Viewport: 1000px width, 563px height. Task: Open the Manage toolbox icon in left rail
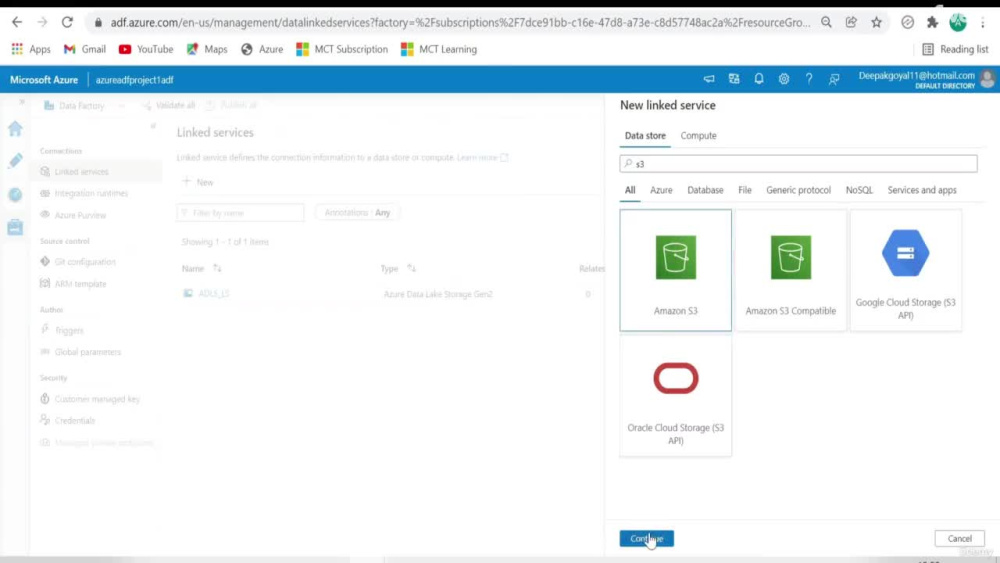(15, 227)
